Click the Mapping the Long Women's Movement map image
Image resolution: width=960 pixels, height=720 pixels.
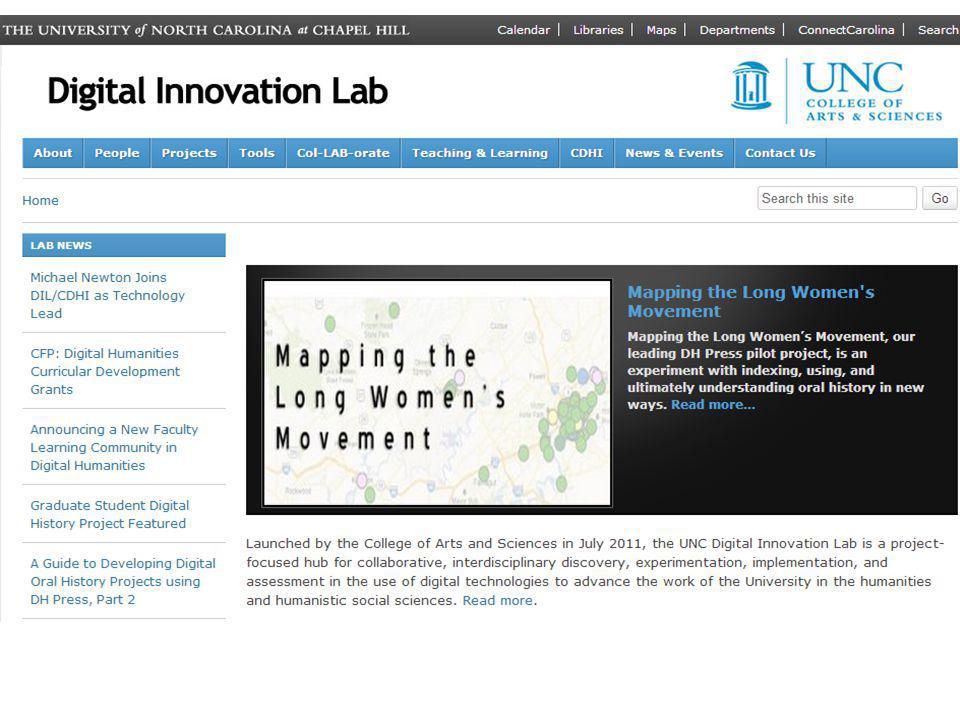(437, 393)
